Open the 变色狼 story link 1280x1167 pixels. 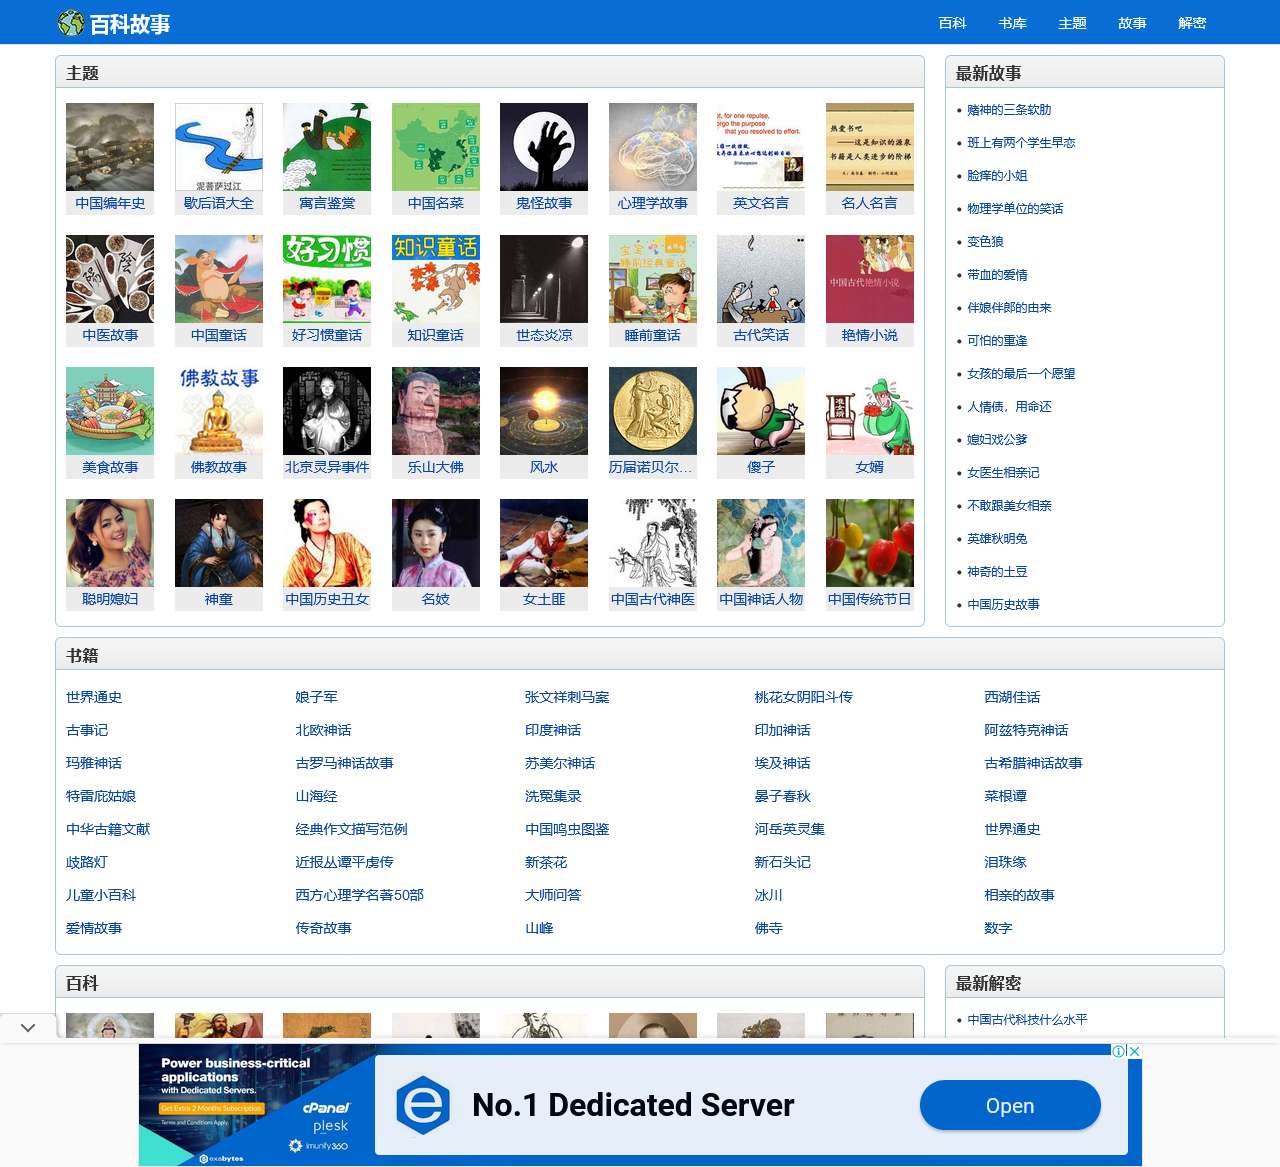(x=985, y=242)
